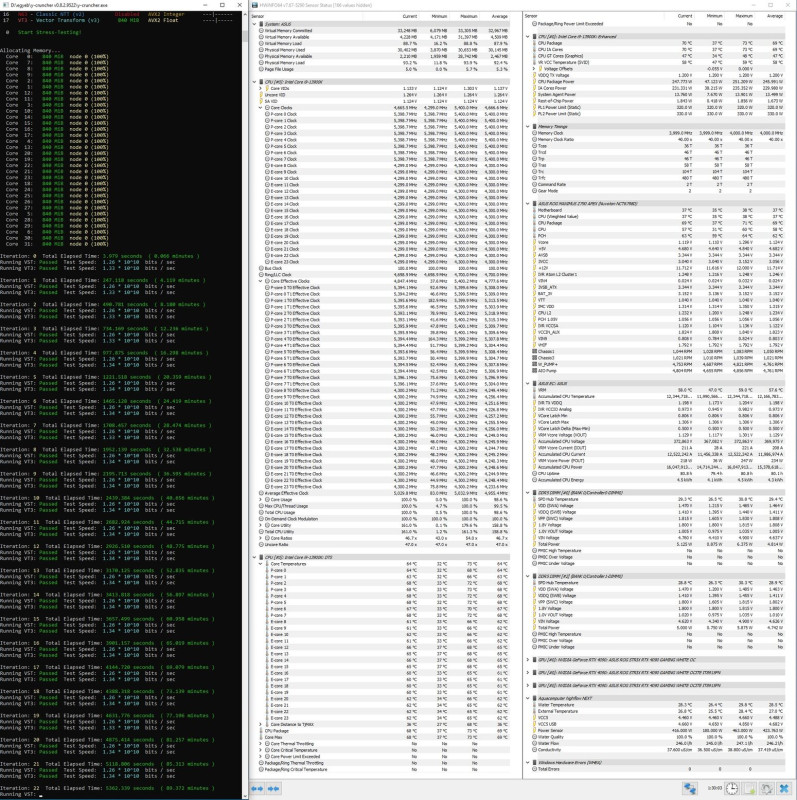Screen dimensions: 797x800
Task: Expand the Core Ratios row
Action: [260, 538]
